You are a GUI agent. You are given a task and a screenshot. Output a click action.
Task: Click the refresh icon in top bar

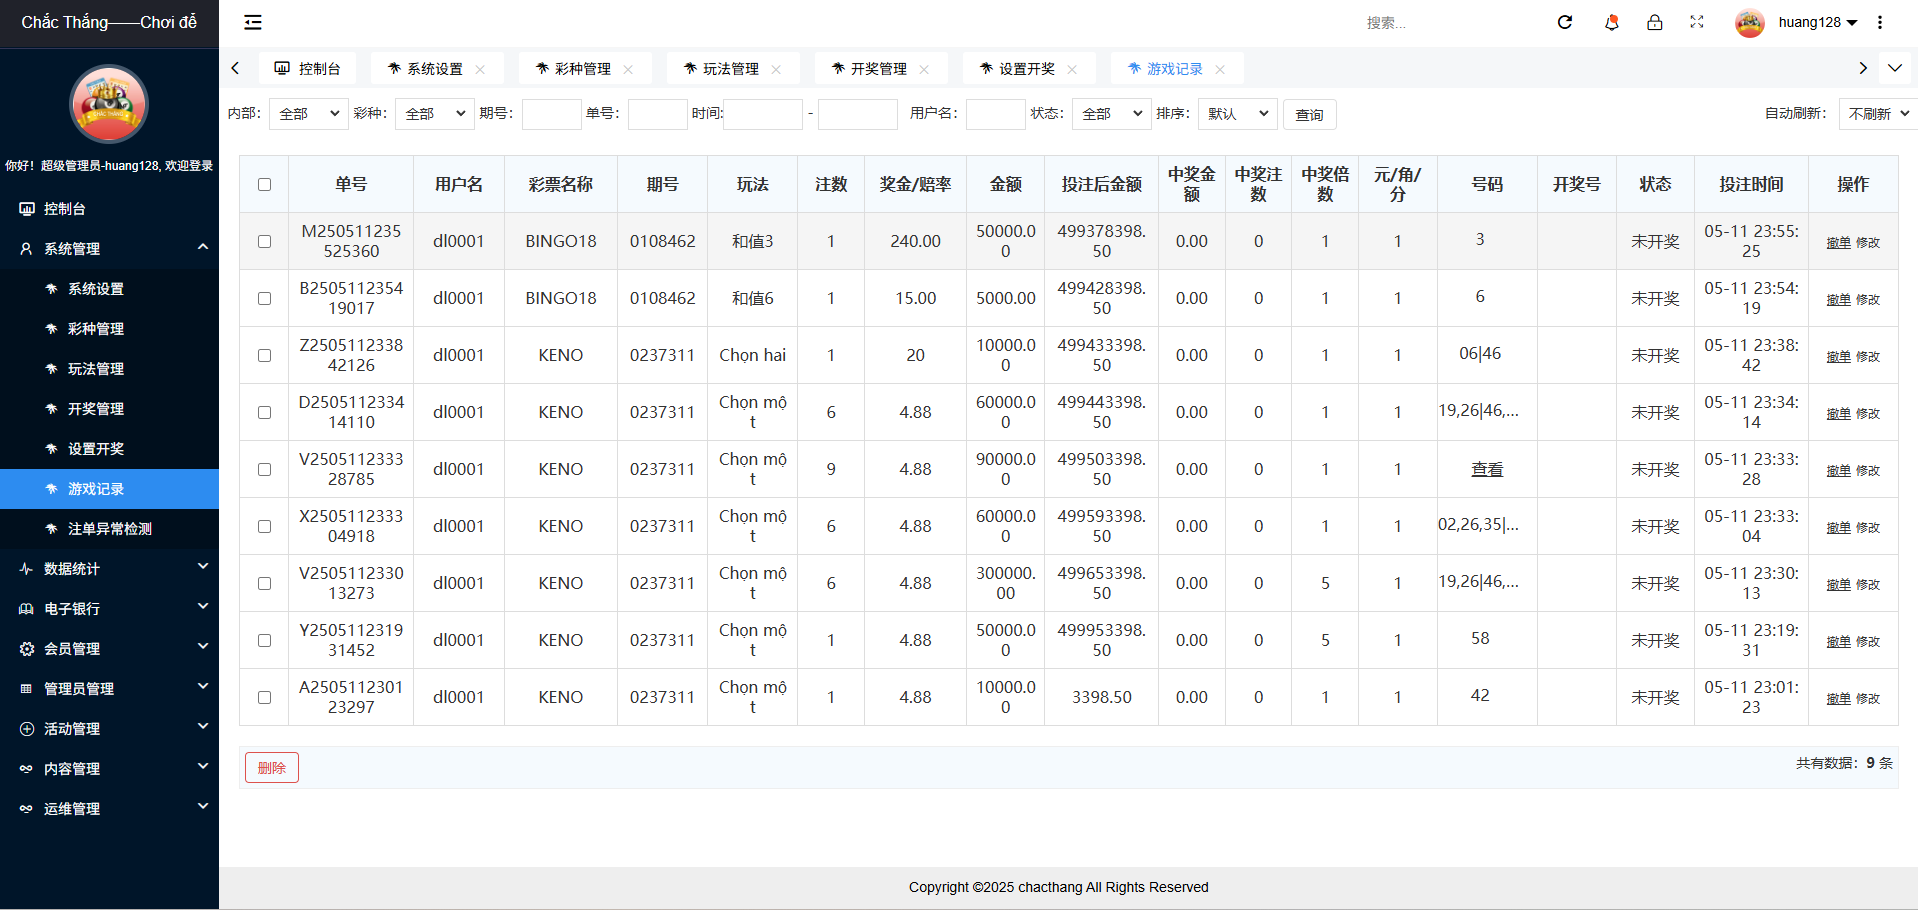coord(1565,22)
